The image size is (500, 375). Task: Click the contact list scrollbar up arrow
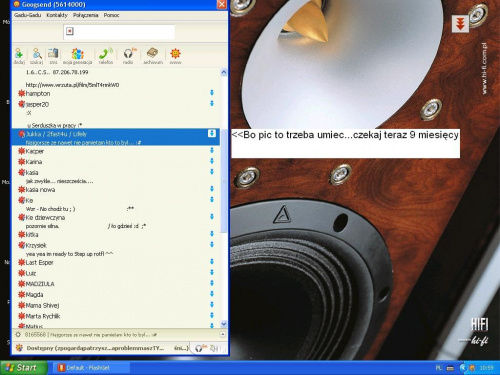point(224,72)
